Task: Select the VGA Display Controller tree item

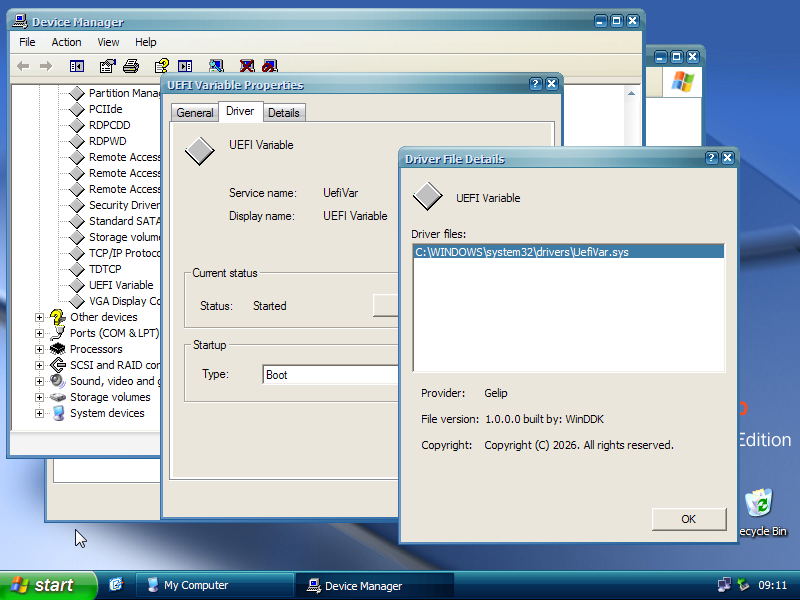Action: (x=124, y=301)
